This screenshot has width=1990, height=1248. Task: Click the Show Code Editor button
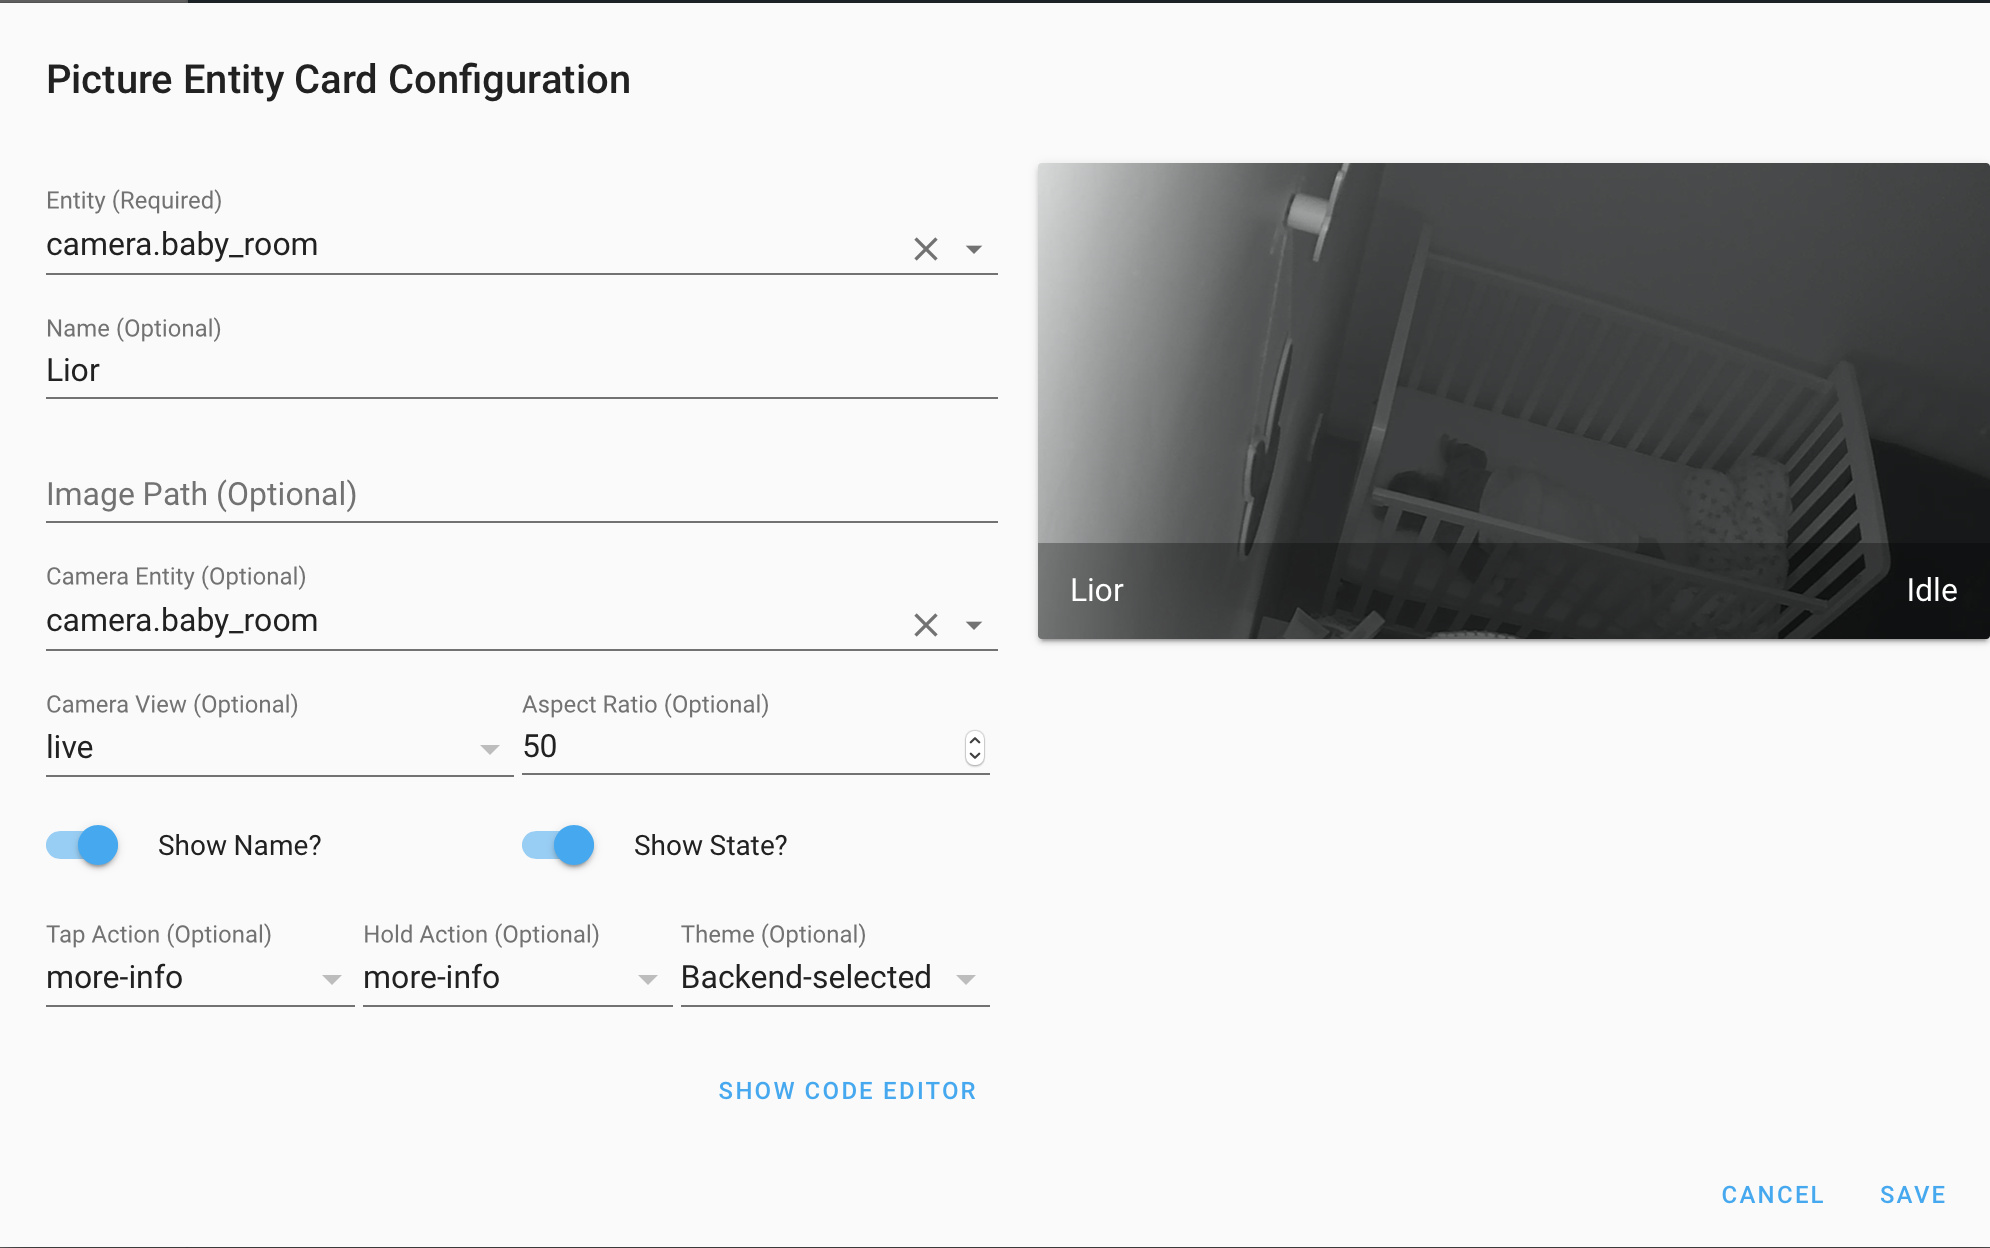click(x=847, y=1091)
